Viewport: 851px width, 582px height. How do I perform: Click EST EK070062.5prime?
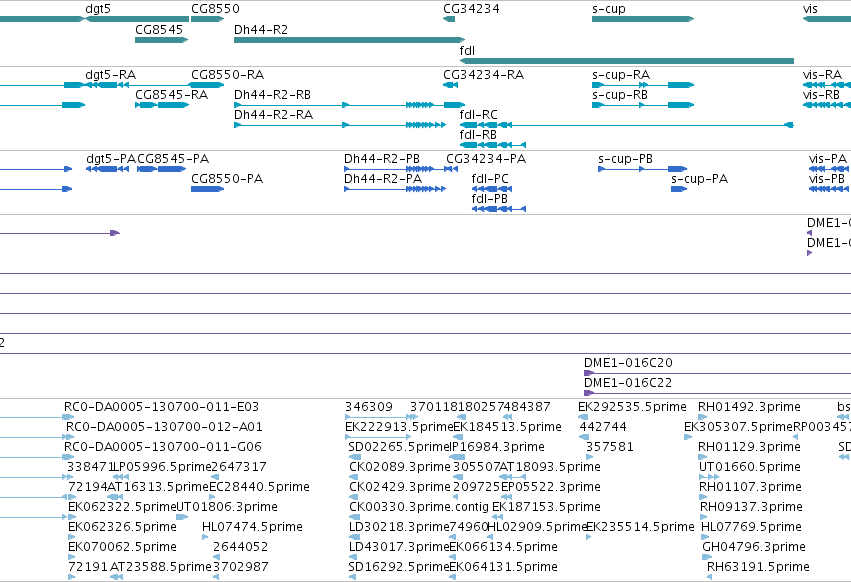[x=122, y=547]
